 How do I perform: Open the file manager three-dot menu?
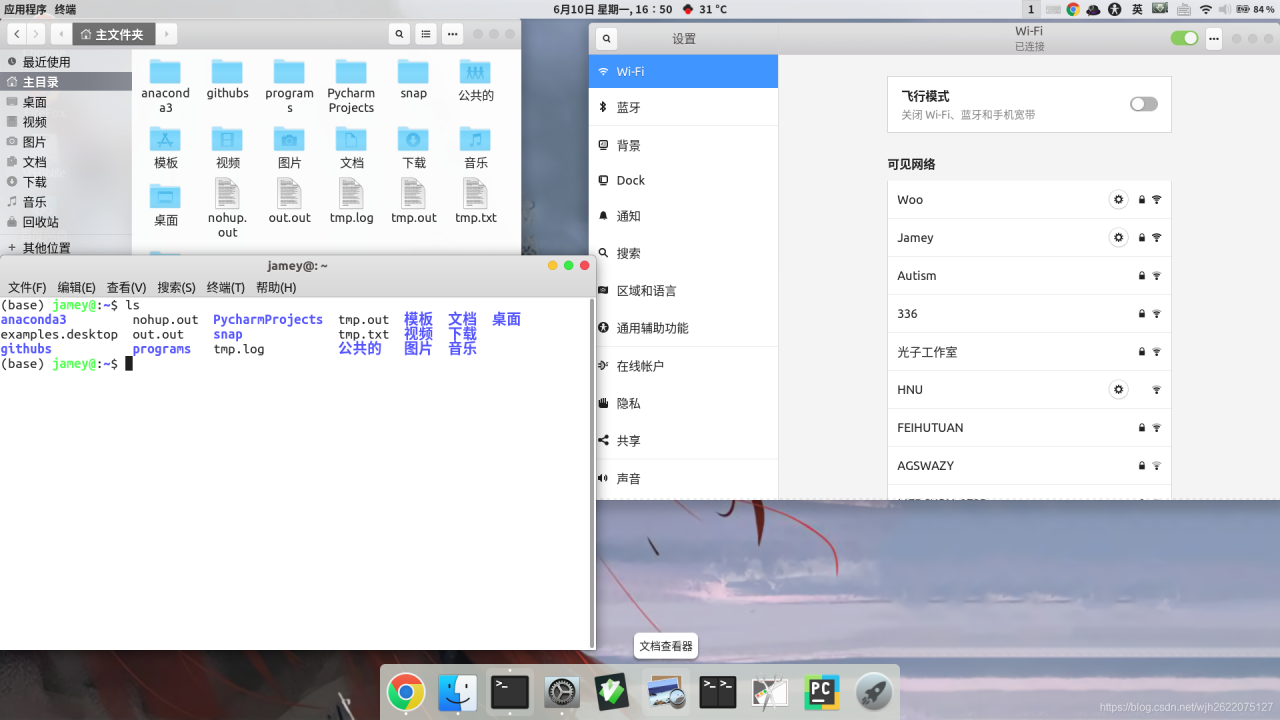452,34
